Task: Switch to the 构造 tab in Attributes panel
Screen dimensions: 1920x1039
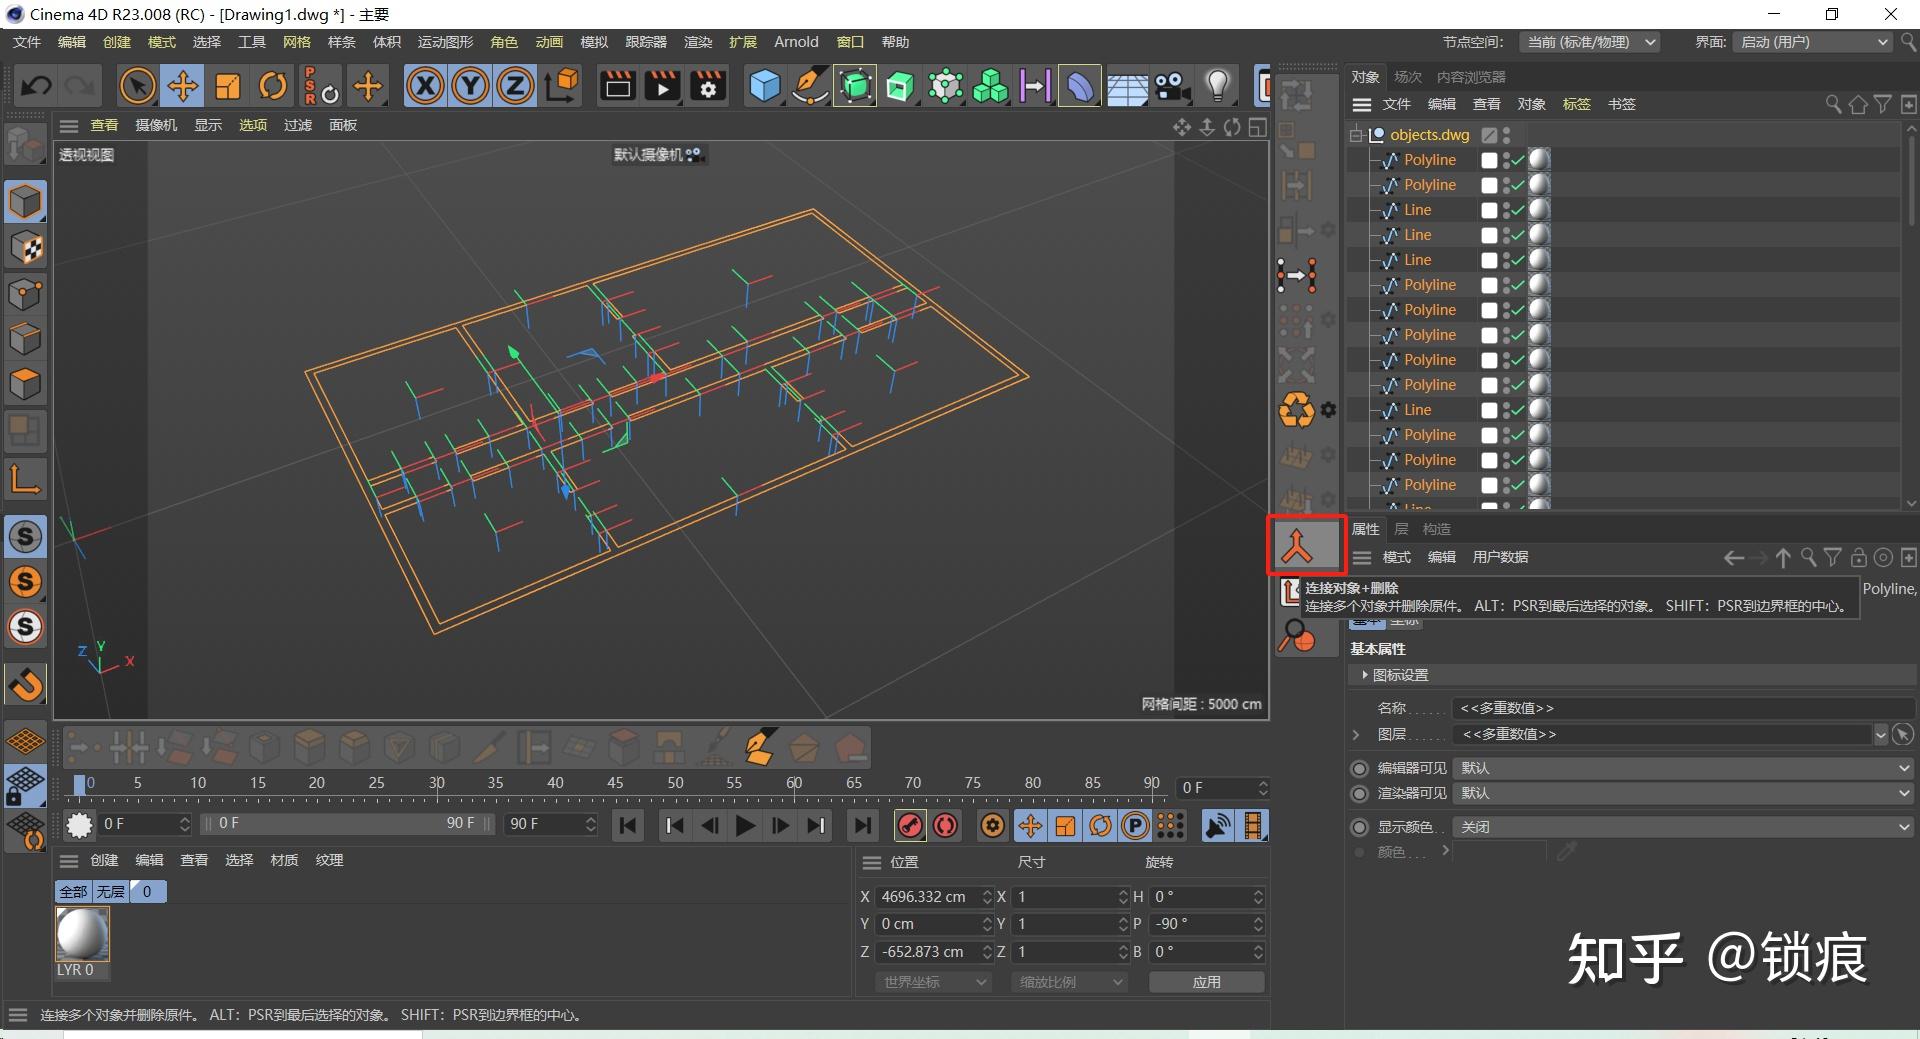Action: [x=1436, y=529]
